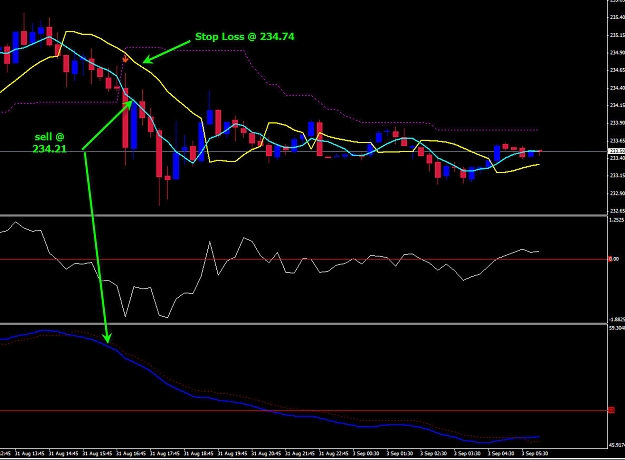Click the red 50 level marker
Image resolution: width=625 pixels, height=460 pixels.
(x=611, y=410)
